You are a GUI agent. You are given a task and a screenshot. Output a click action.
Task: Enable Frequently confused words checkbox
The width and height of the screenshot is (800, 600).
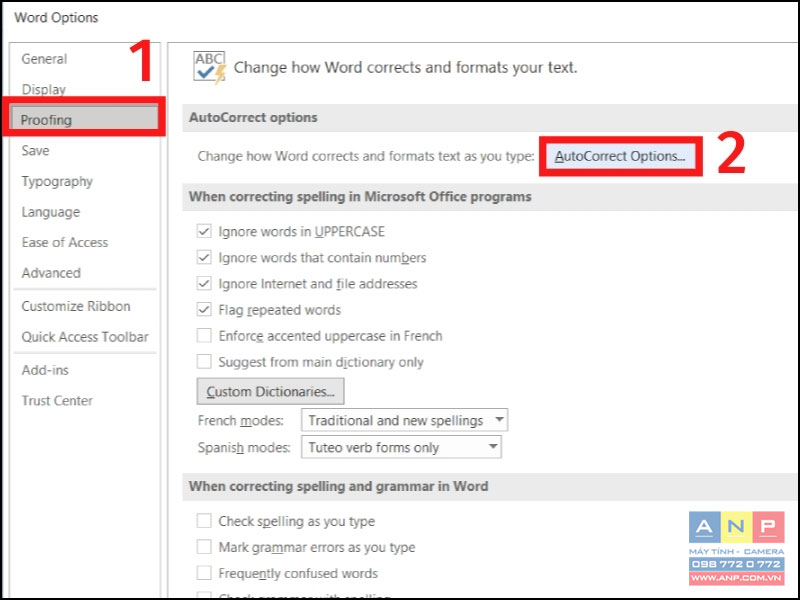(x=204, y=572)
